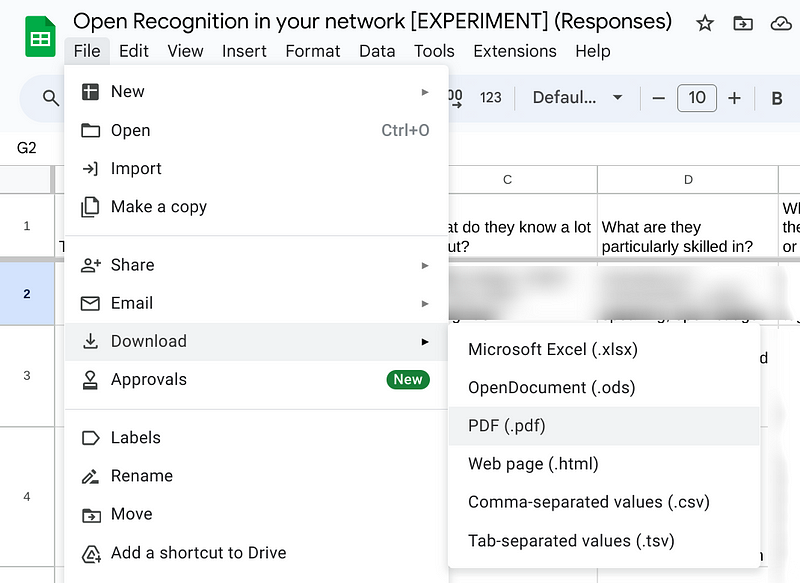This screenshot has height=583, width=800.
Task: Open the Extensions menu
Action: [515, 51]
